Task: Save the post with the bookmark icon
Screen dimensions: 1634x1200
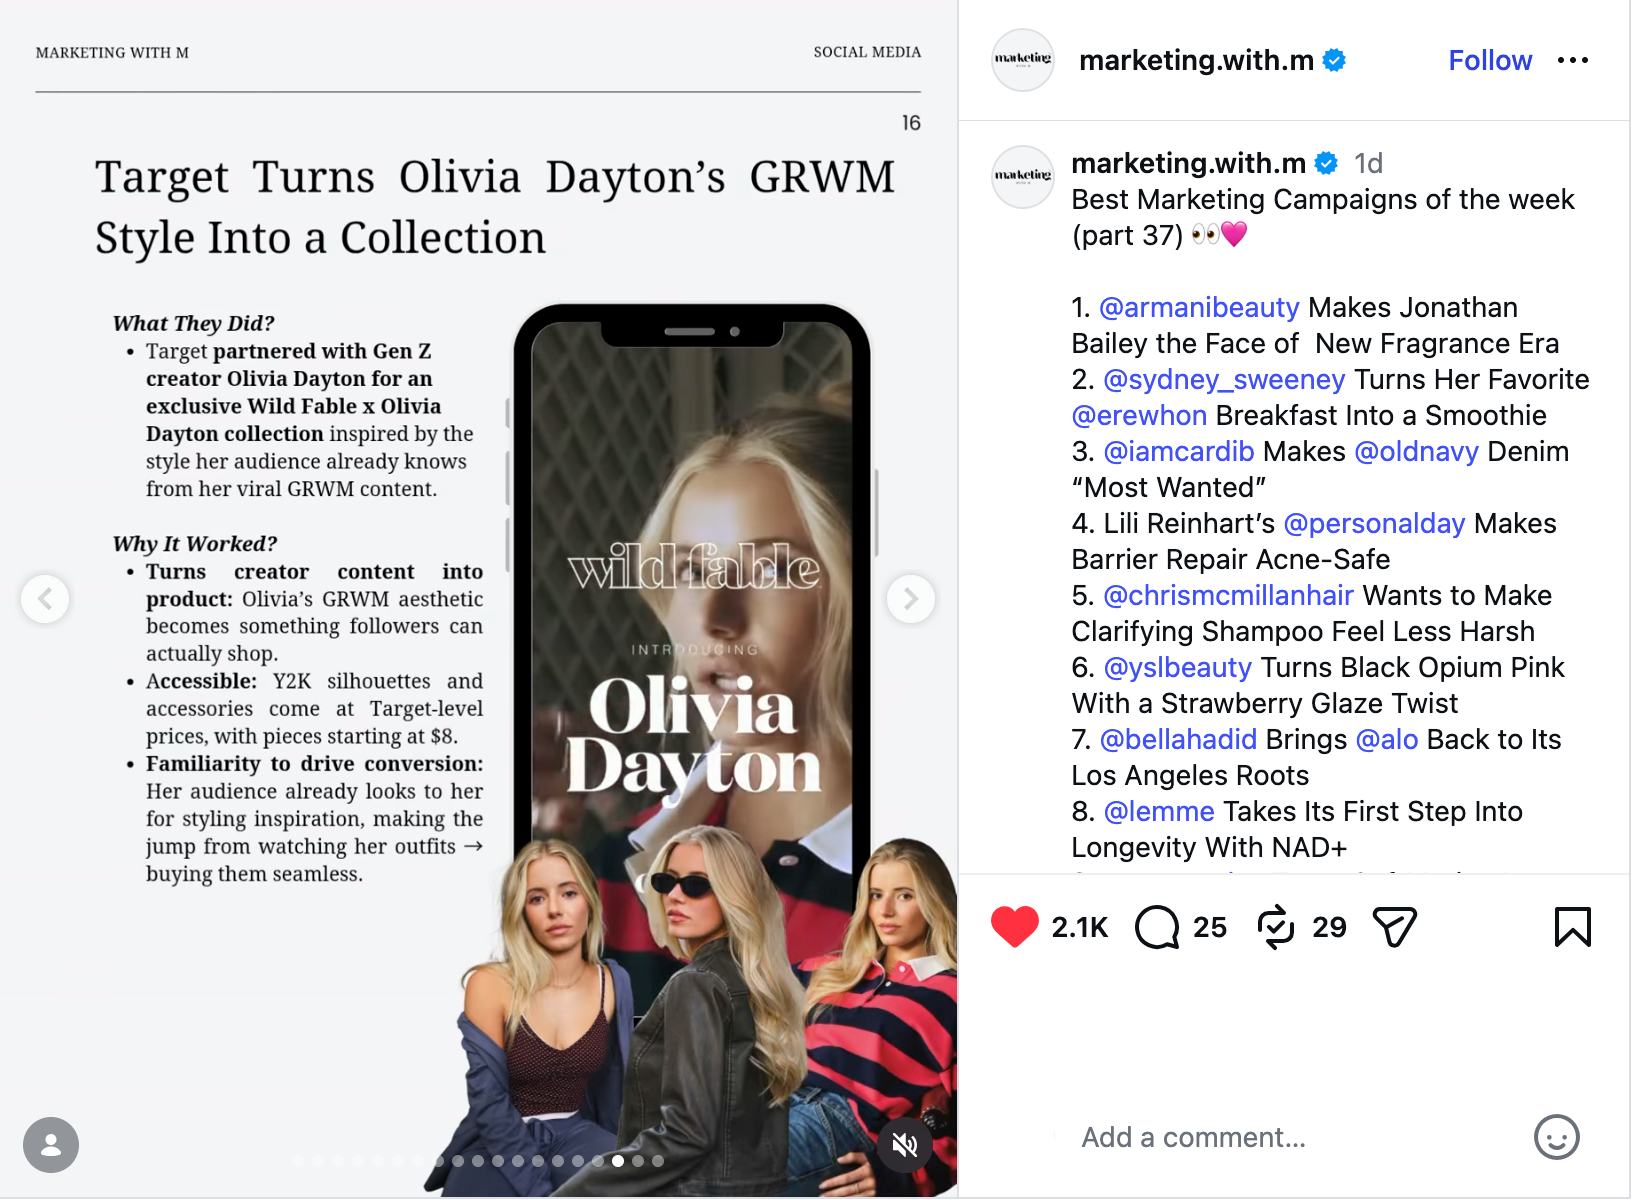Action: 1572,927
